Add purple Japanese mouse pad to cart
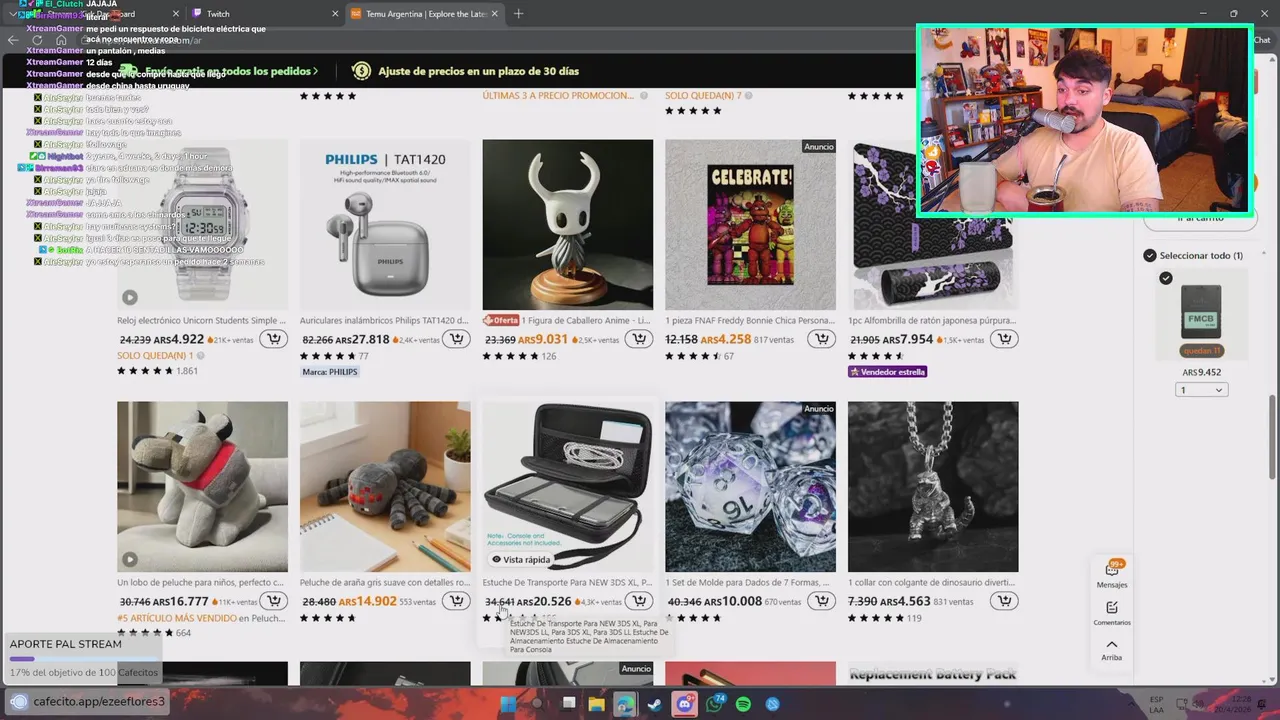 [1005, 339]
